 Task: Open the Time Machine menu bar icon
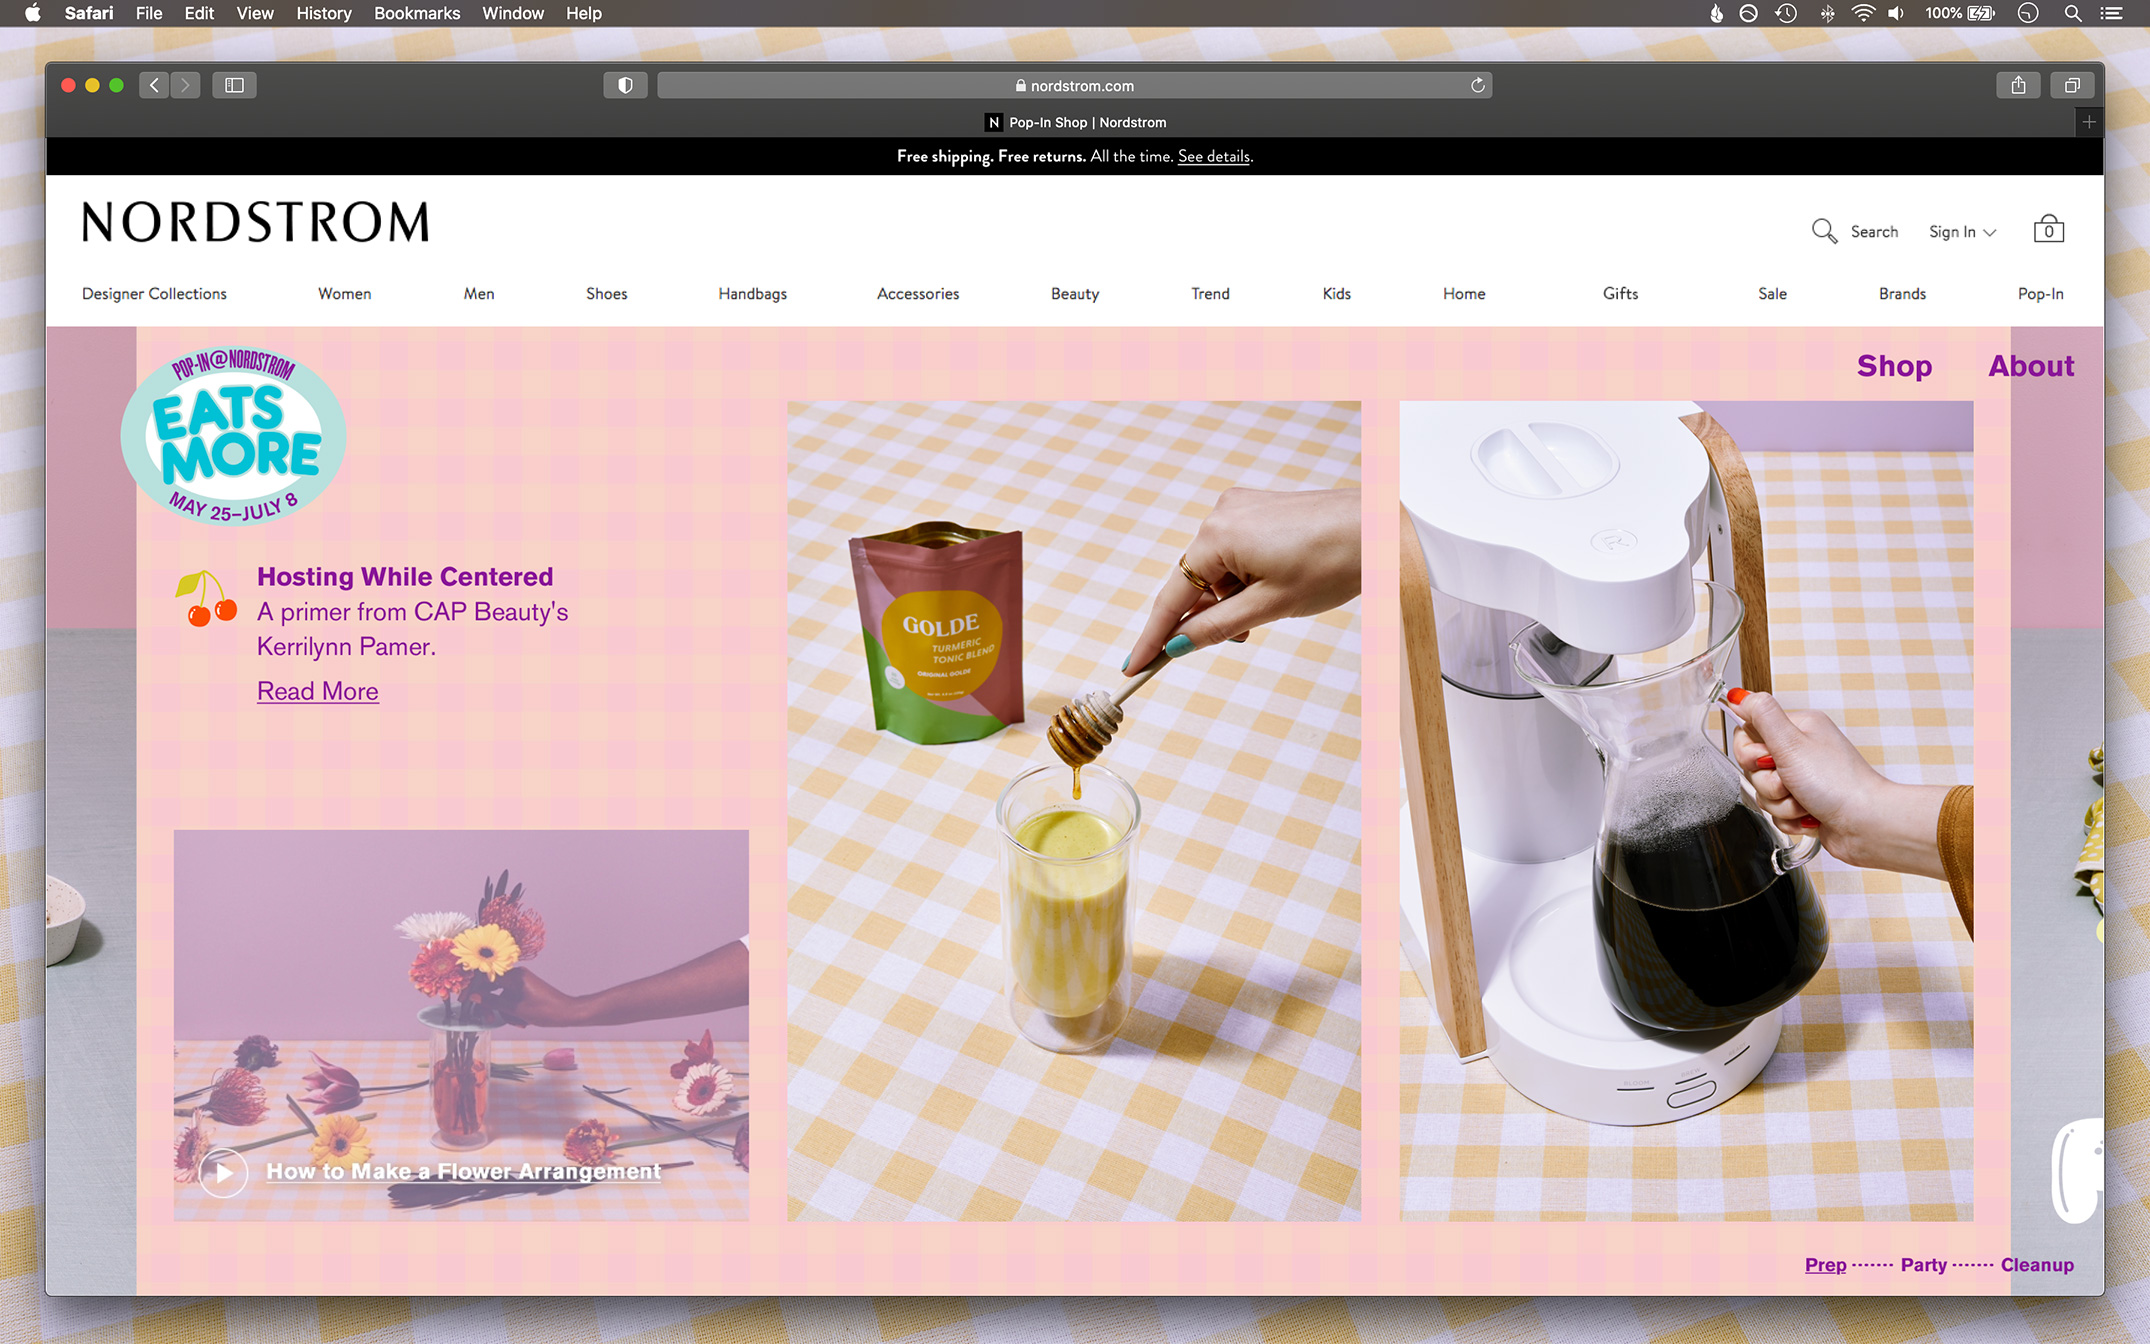point(1786,13)
